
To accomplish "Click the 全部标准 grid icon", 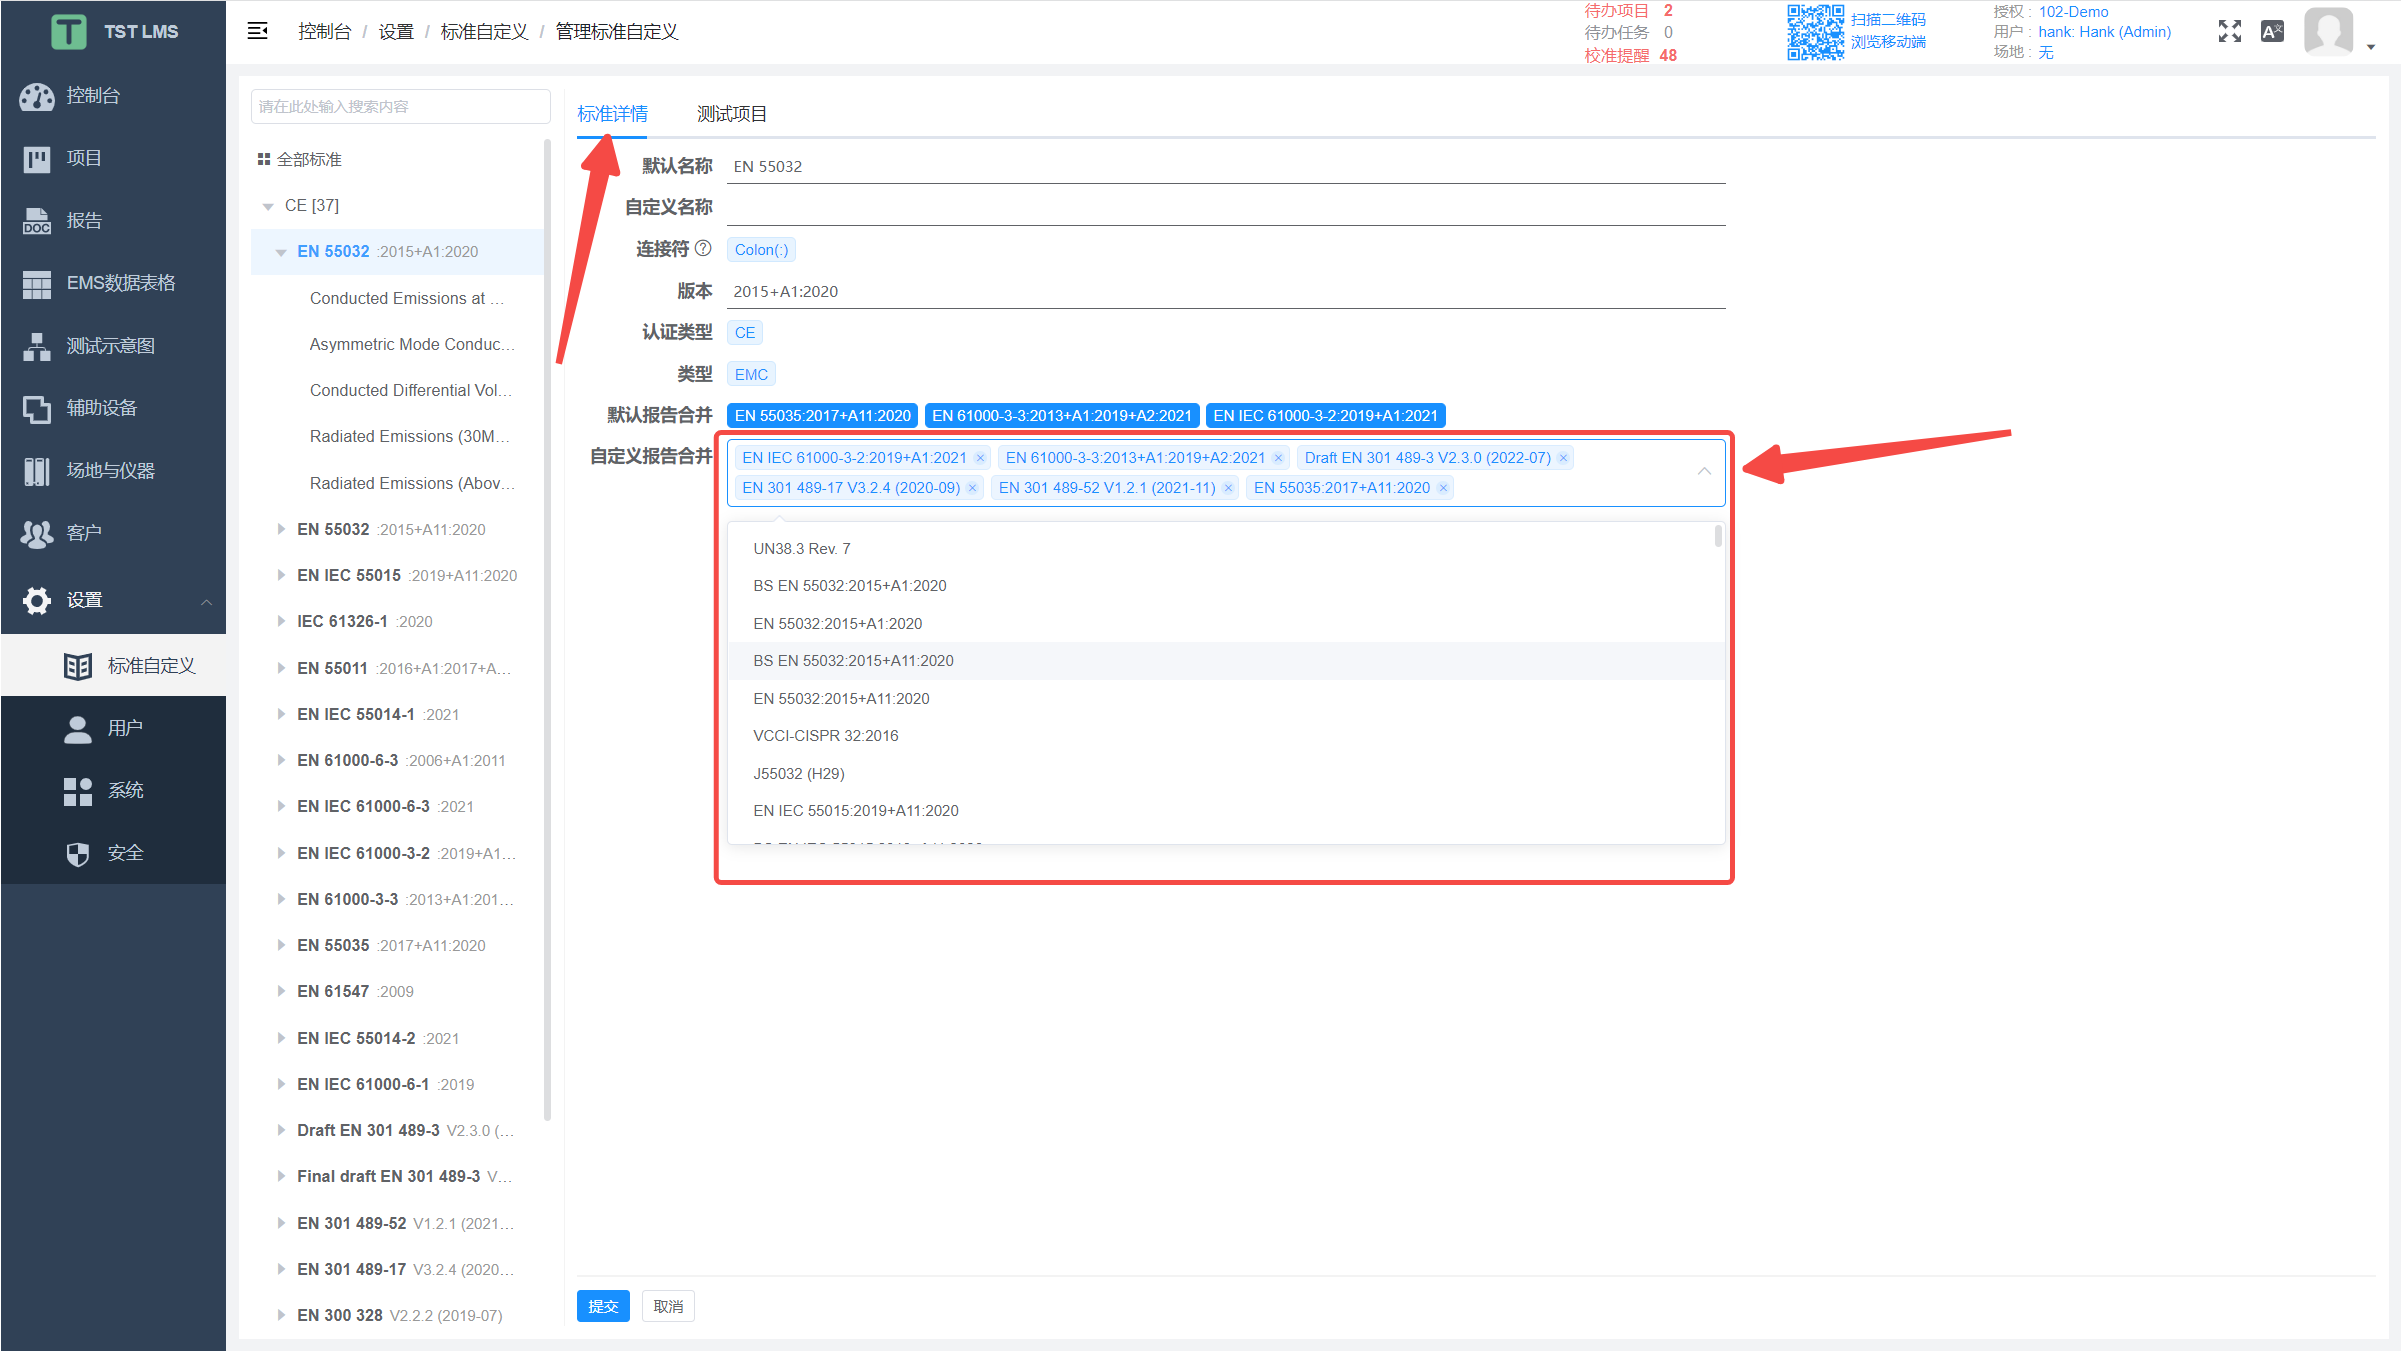I will point(264,159).
